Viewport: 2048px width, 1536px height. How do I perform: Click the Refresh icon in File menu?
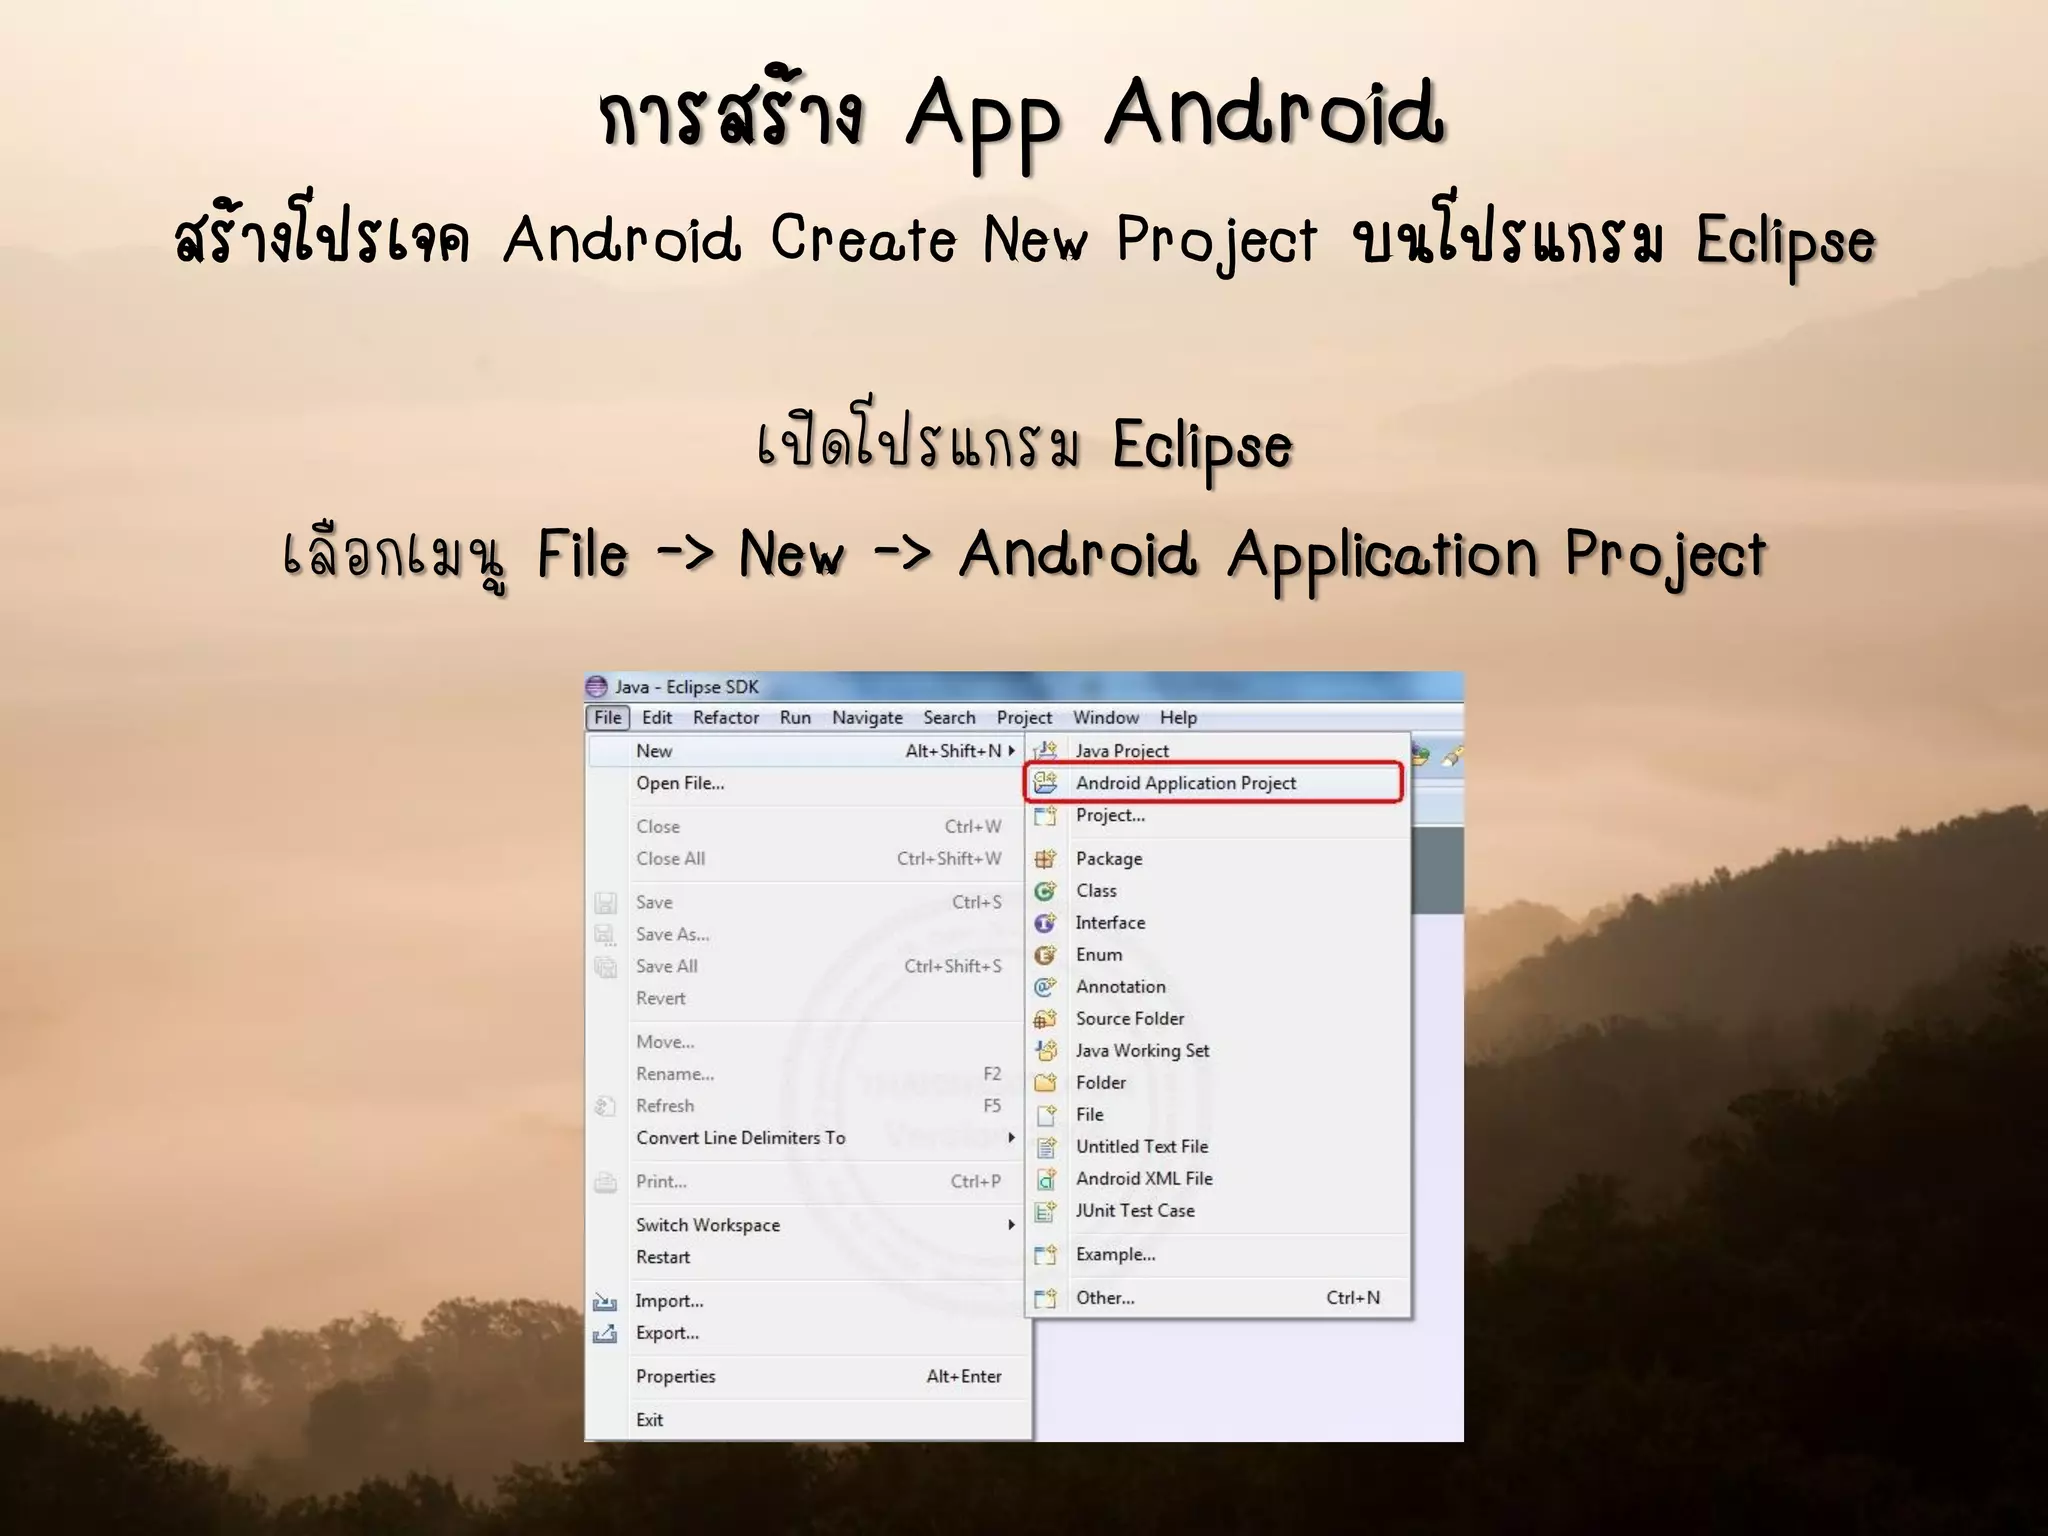point(605,1106)
